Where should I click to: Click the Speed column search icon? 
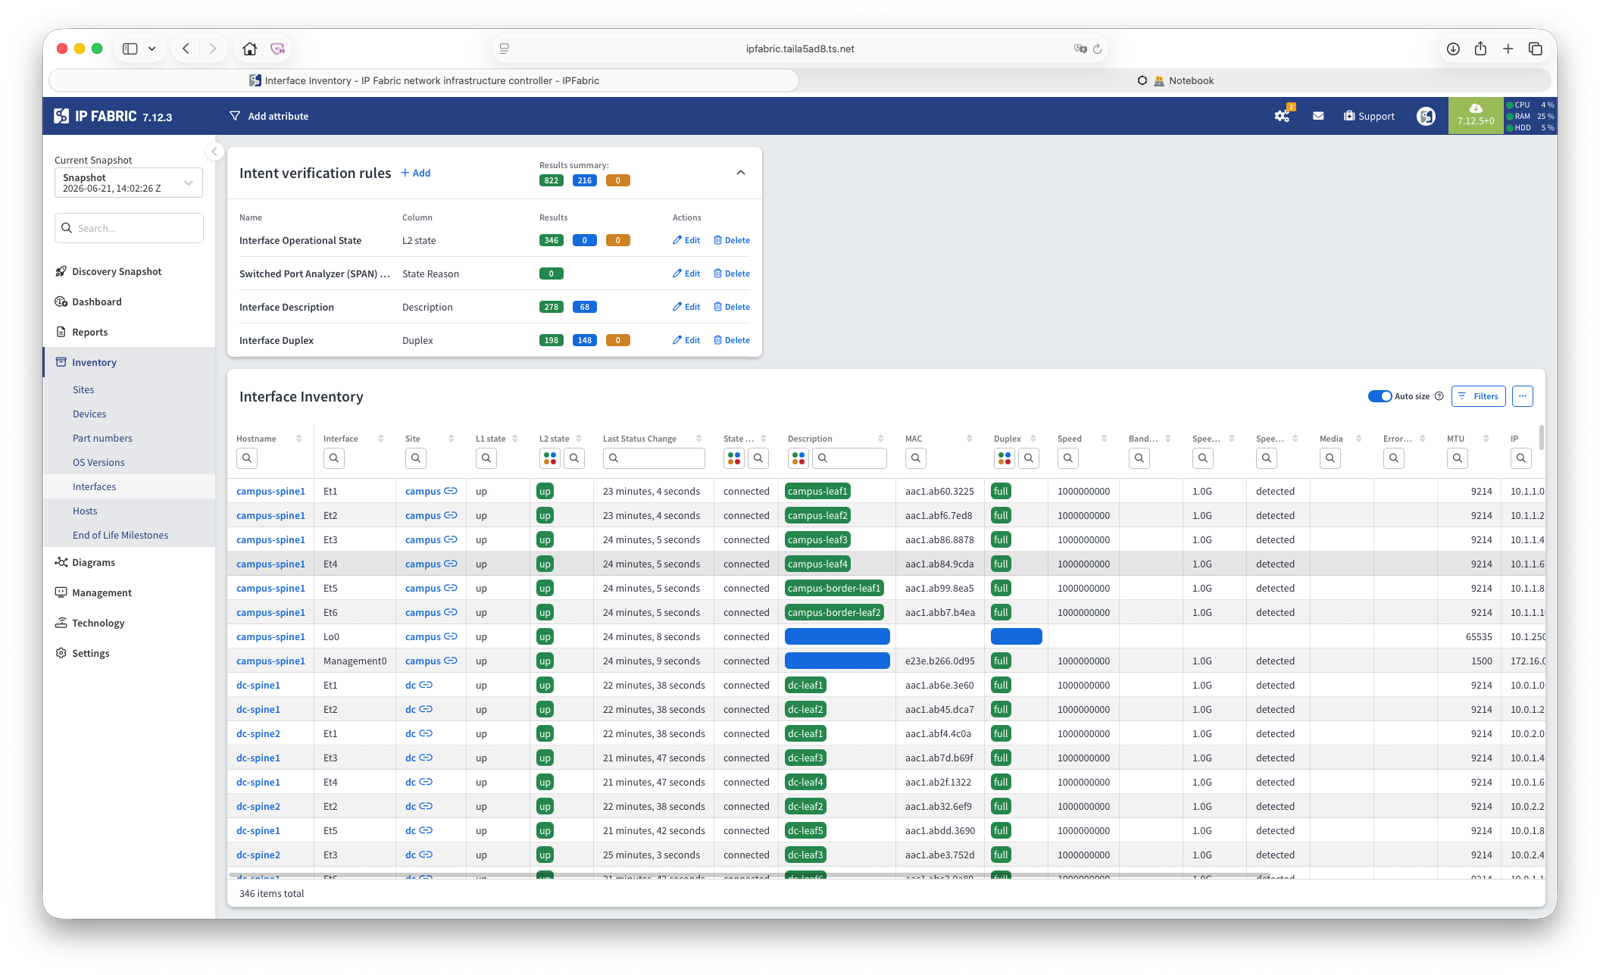[1068, 458]
